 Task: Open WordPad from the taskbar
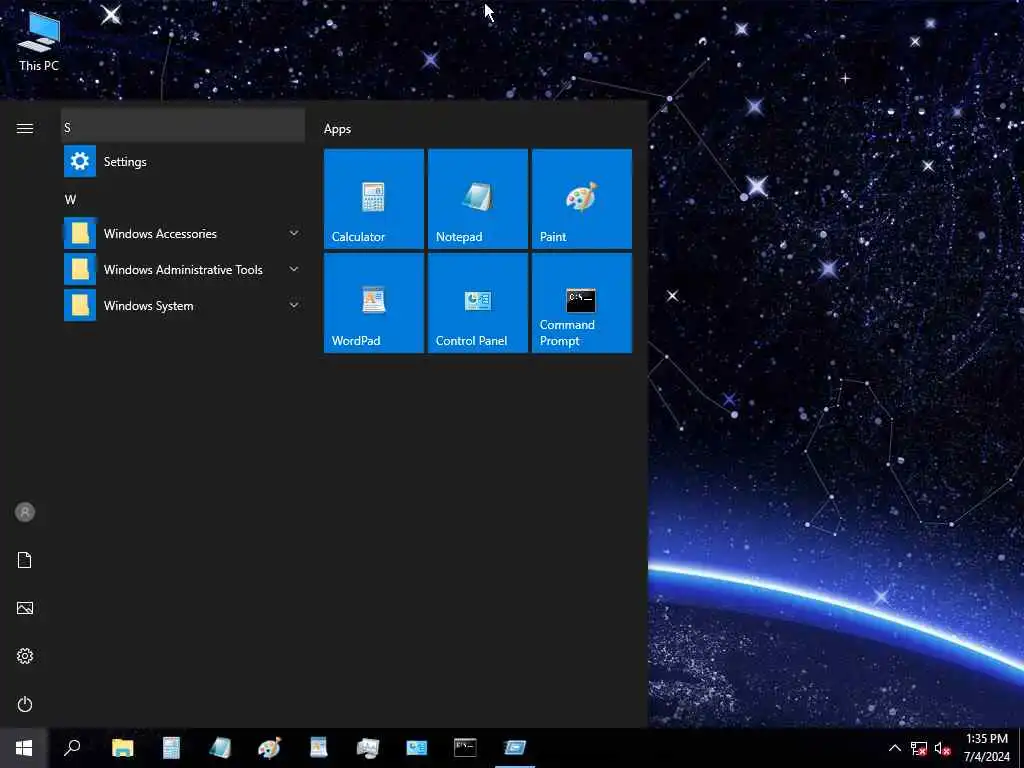318,748
